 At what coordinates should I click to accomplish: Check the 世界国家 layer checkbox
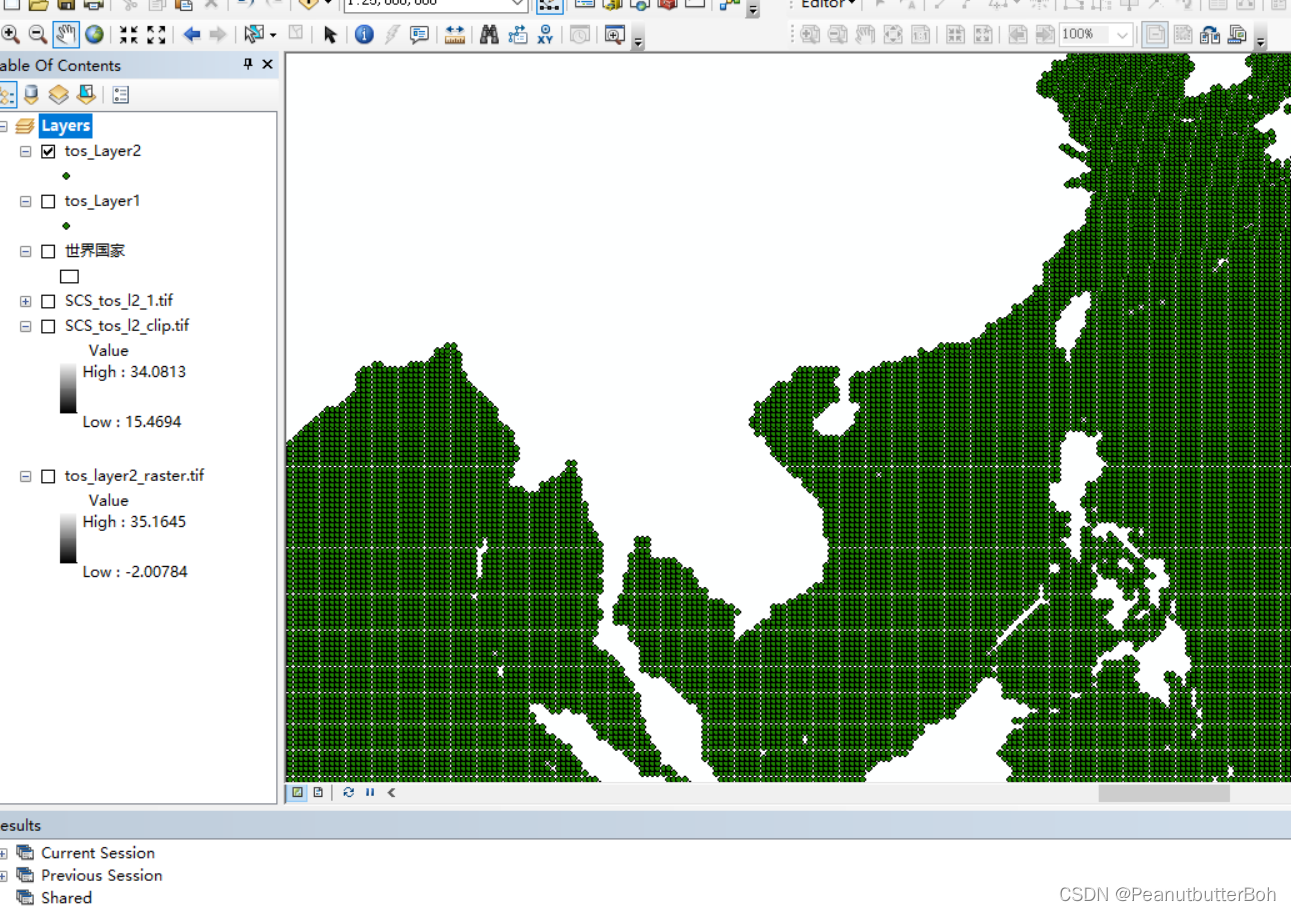48,251
